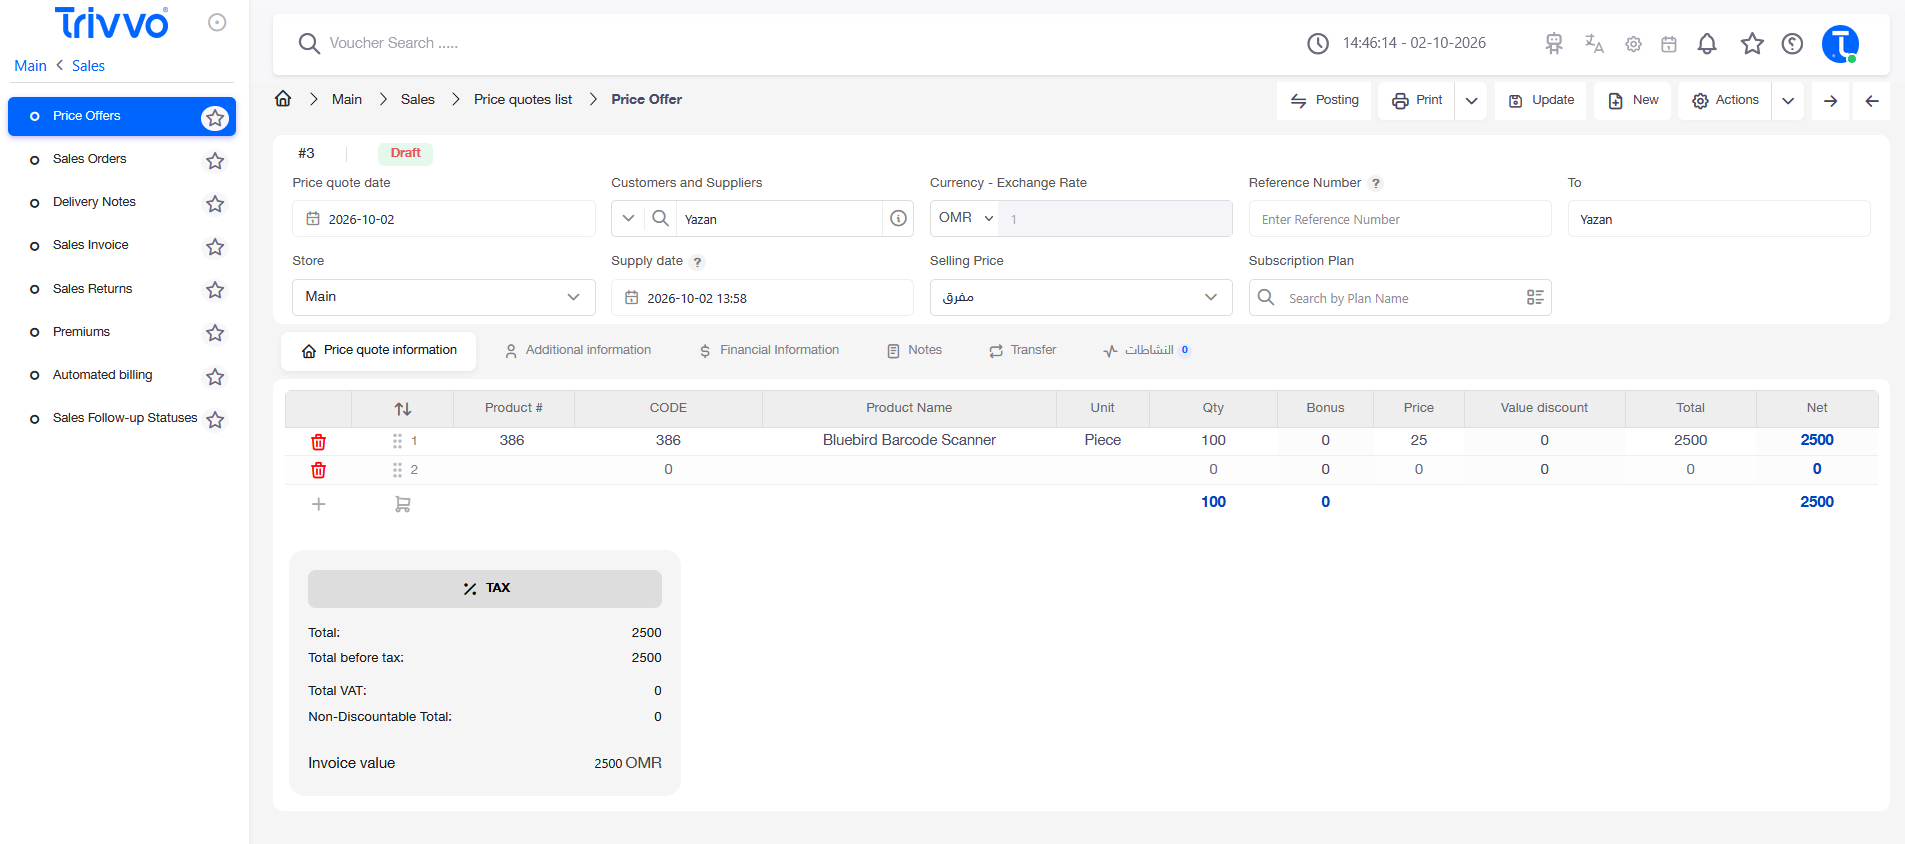1905x844 pixels.
Task: Click the shopping cart icon below the table
Action: coord(402,505)
